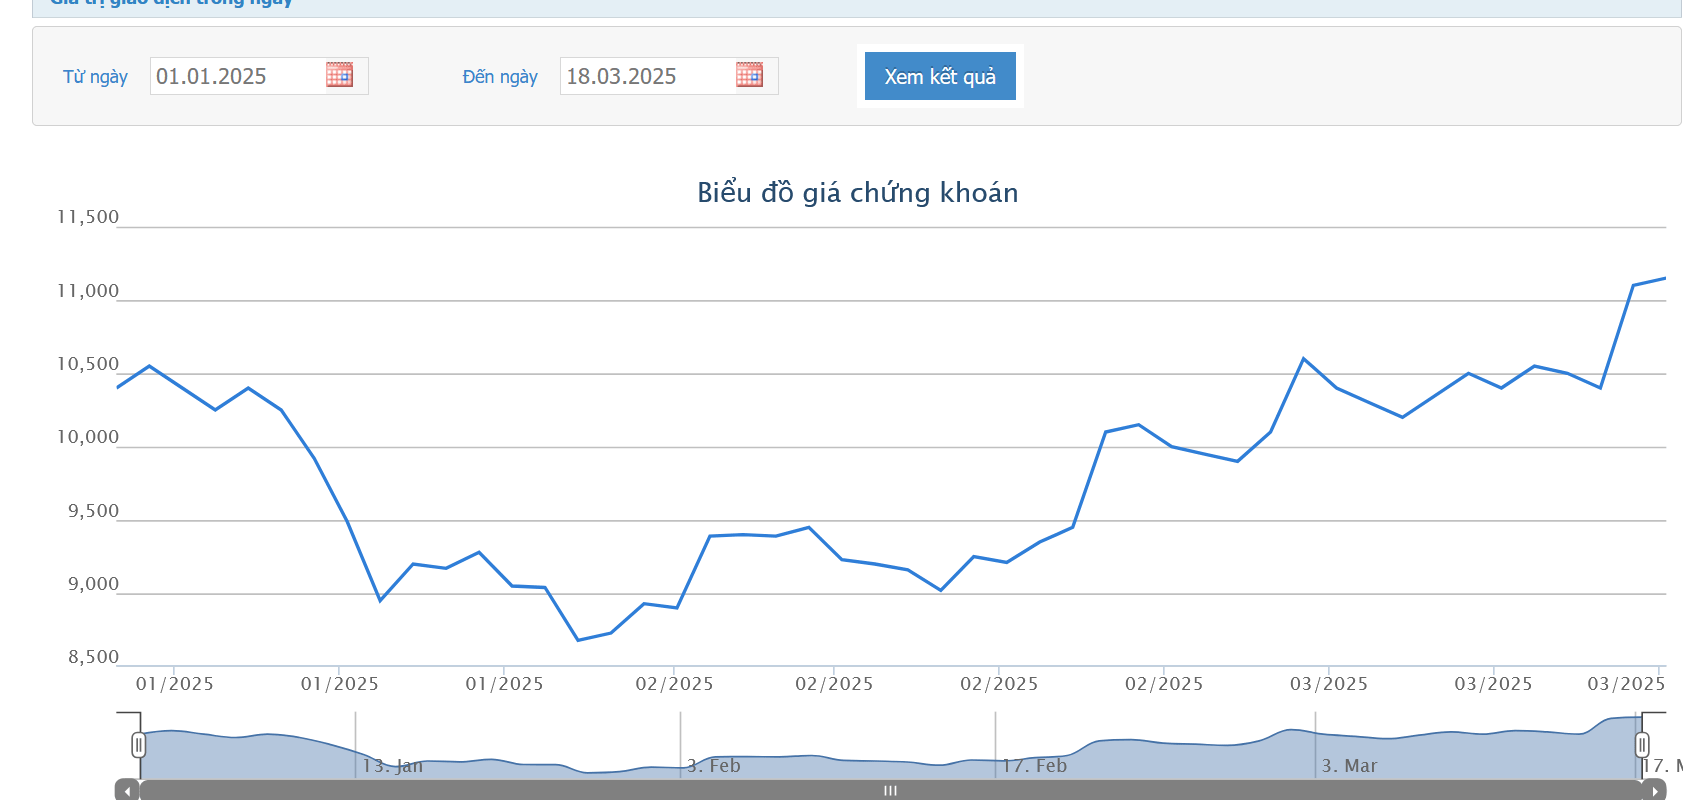Select the 3. Feb marker in navigator
The width and height of the screenshot is (1692, 800).
[x=714, y=766]
